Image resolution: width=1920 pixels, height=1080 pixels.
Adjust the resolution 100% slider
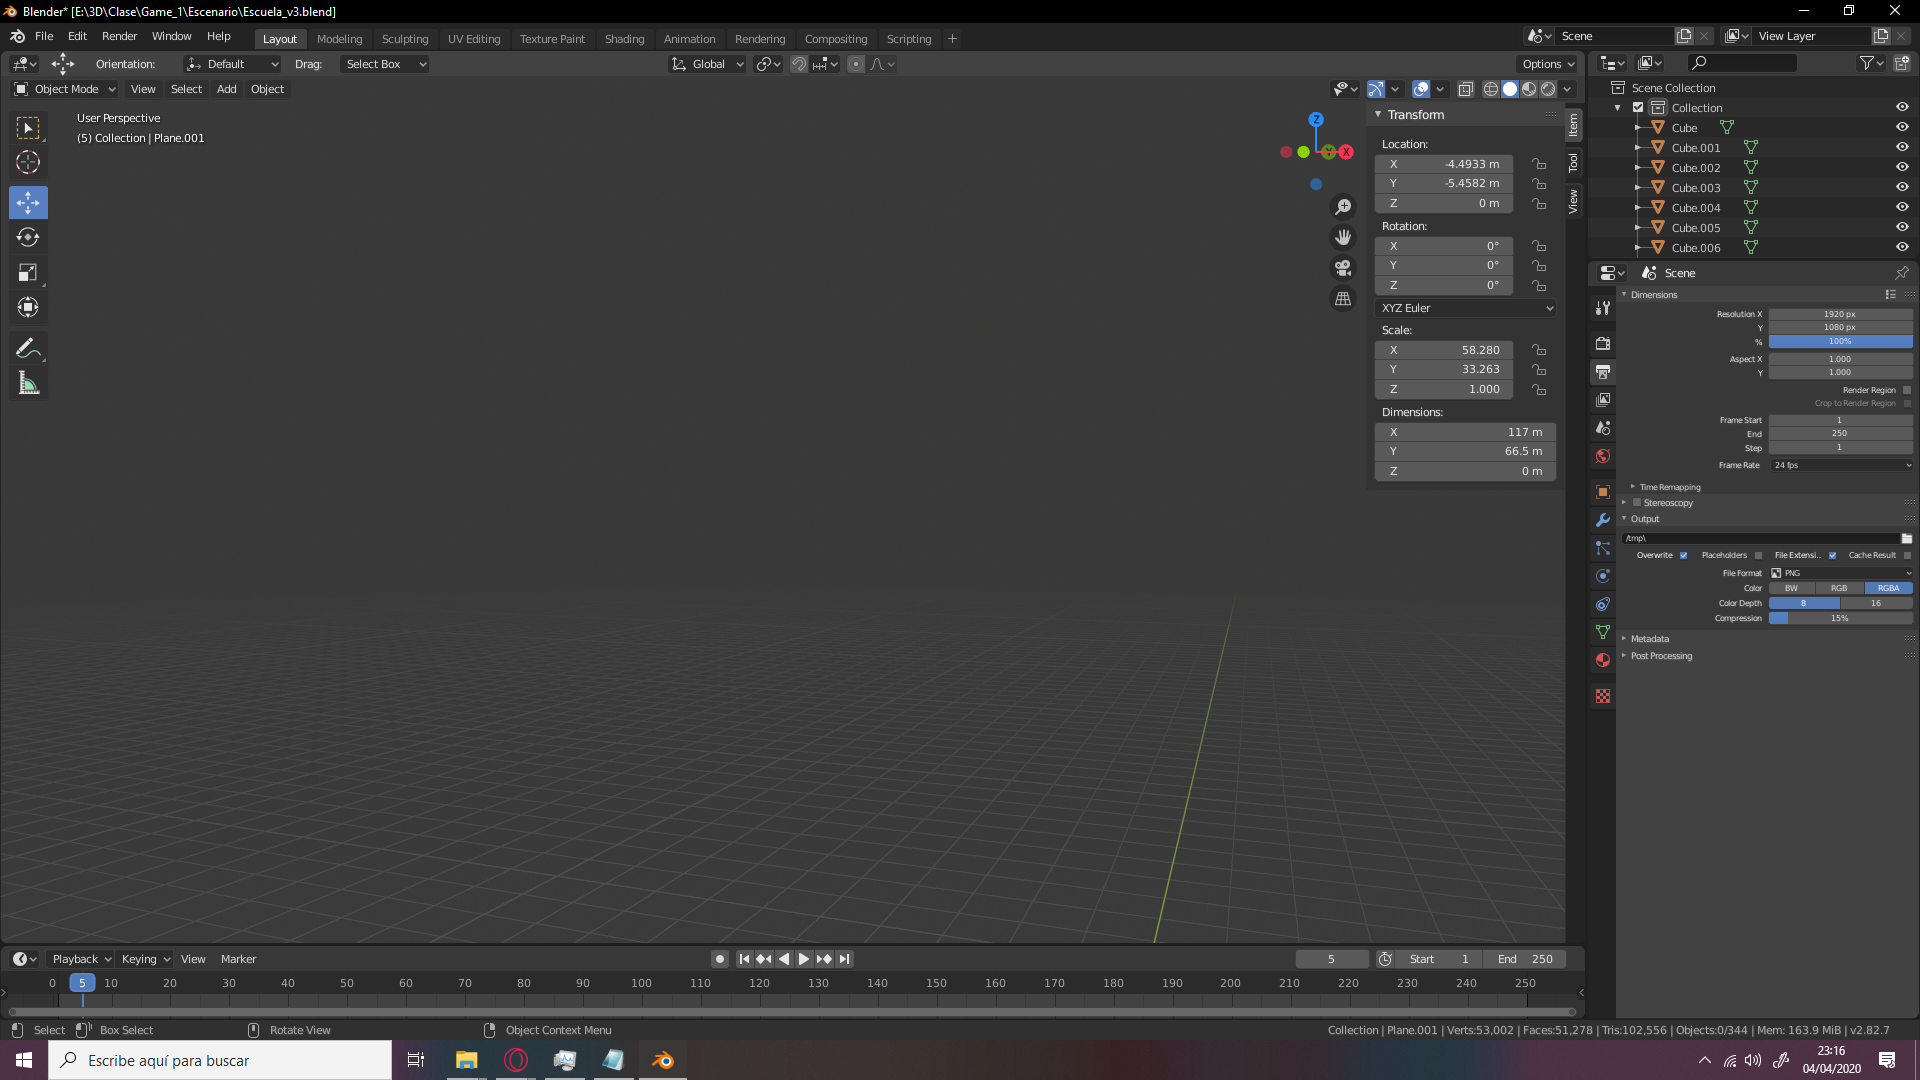(x=1840, y=342)
